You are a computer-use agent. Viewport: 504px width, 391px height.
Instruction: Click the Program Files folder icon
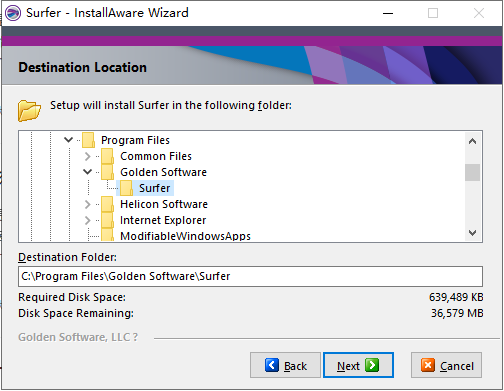(88, 140)
